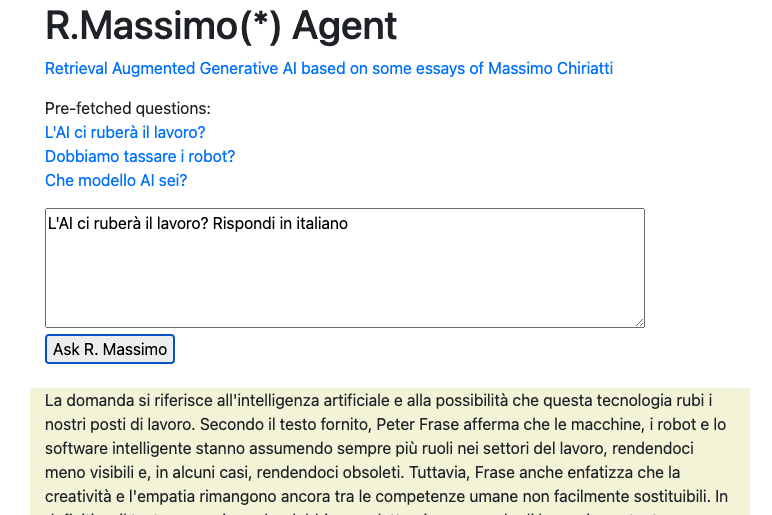The image size is (772, 515).
Task: Click the R.Massimo(*) Agent page heading
Action: click(x=221, y=26)
